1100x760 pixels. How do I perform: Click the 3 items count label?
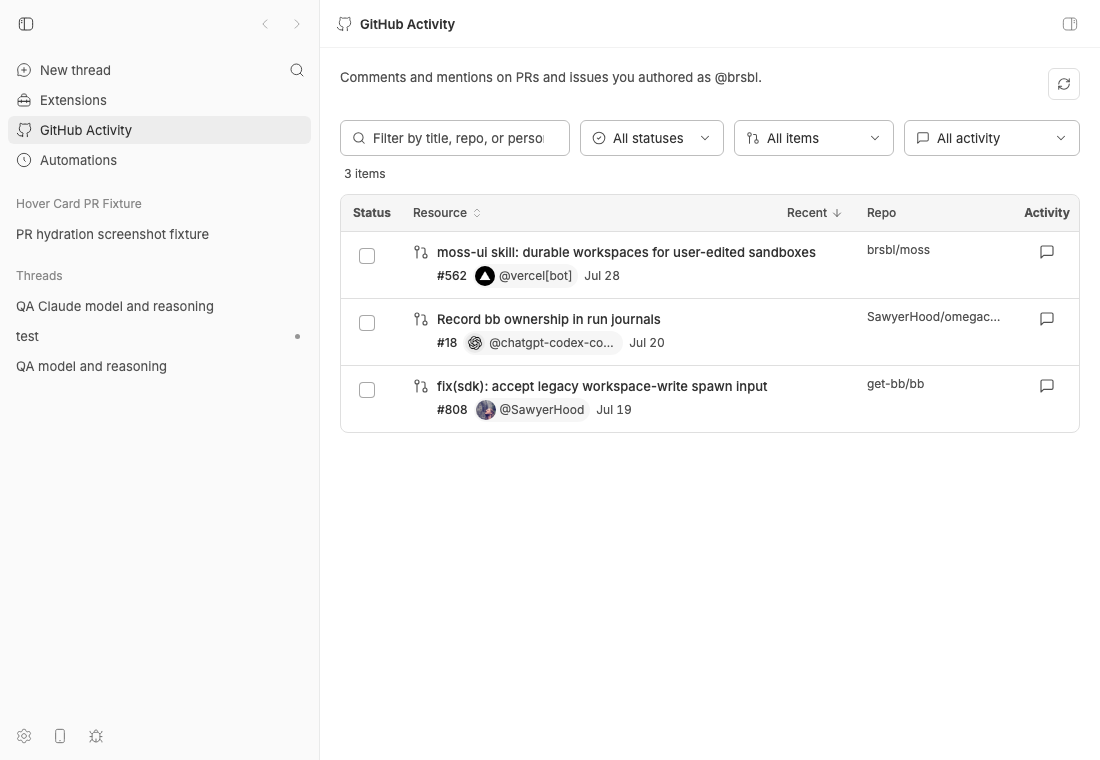pos(364,173)
